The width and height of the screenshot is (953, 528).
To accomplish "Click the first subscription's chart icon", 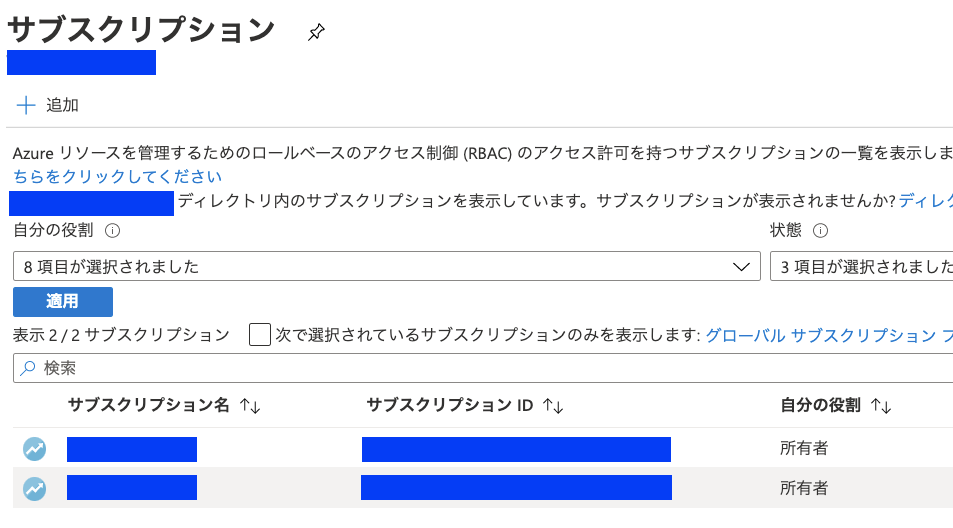I will click(x=35, y=449).
